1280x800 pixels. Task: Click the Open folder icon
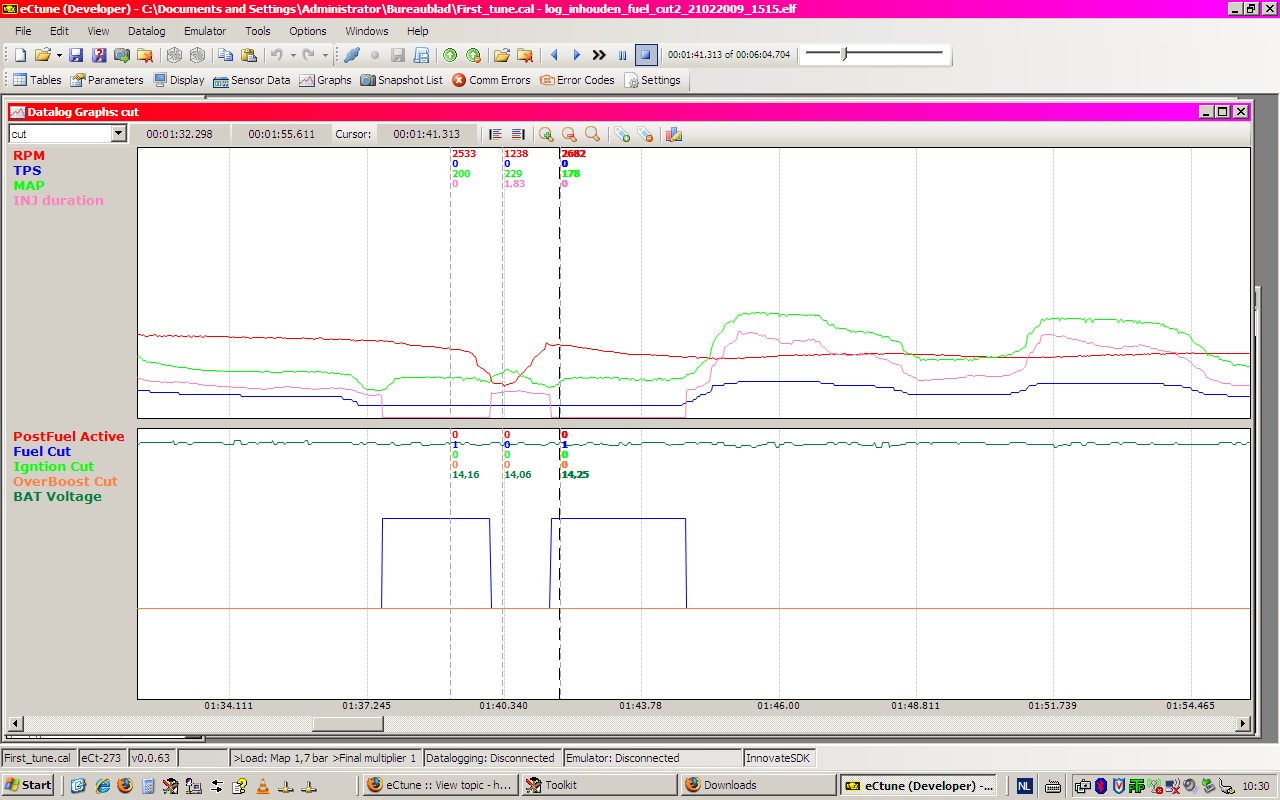click(42, 55)
